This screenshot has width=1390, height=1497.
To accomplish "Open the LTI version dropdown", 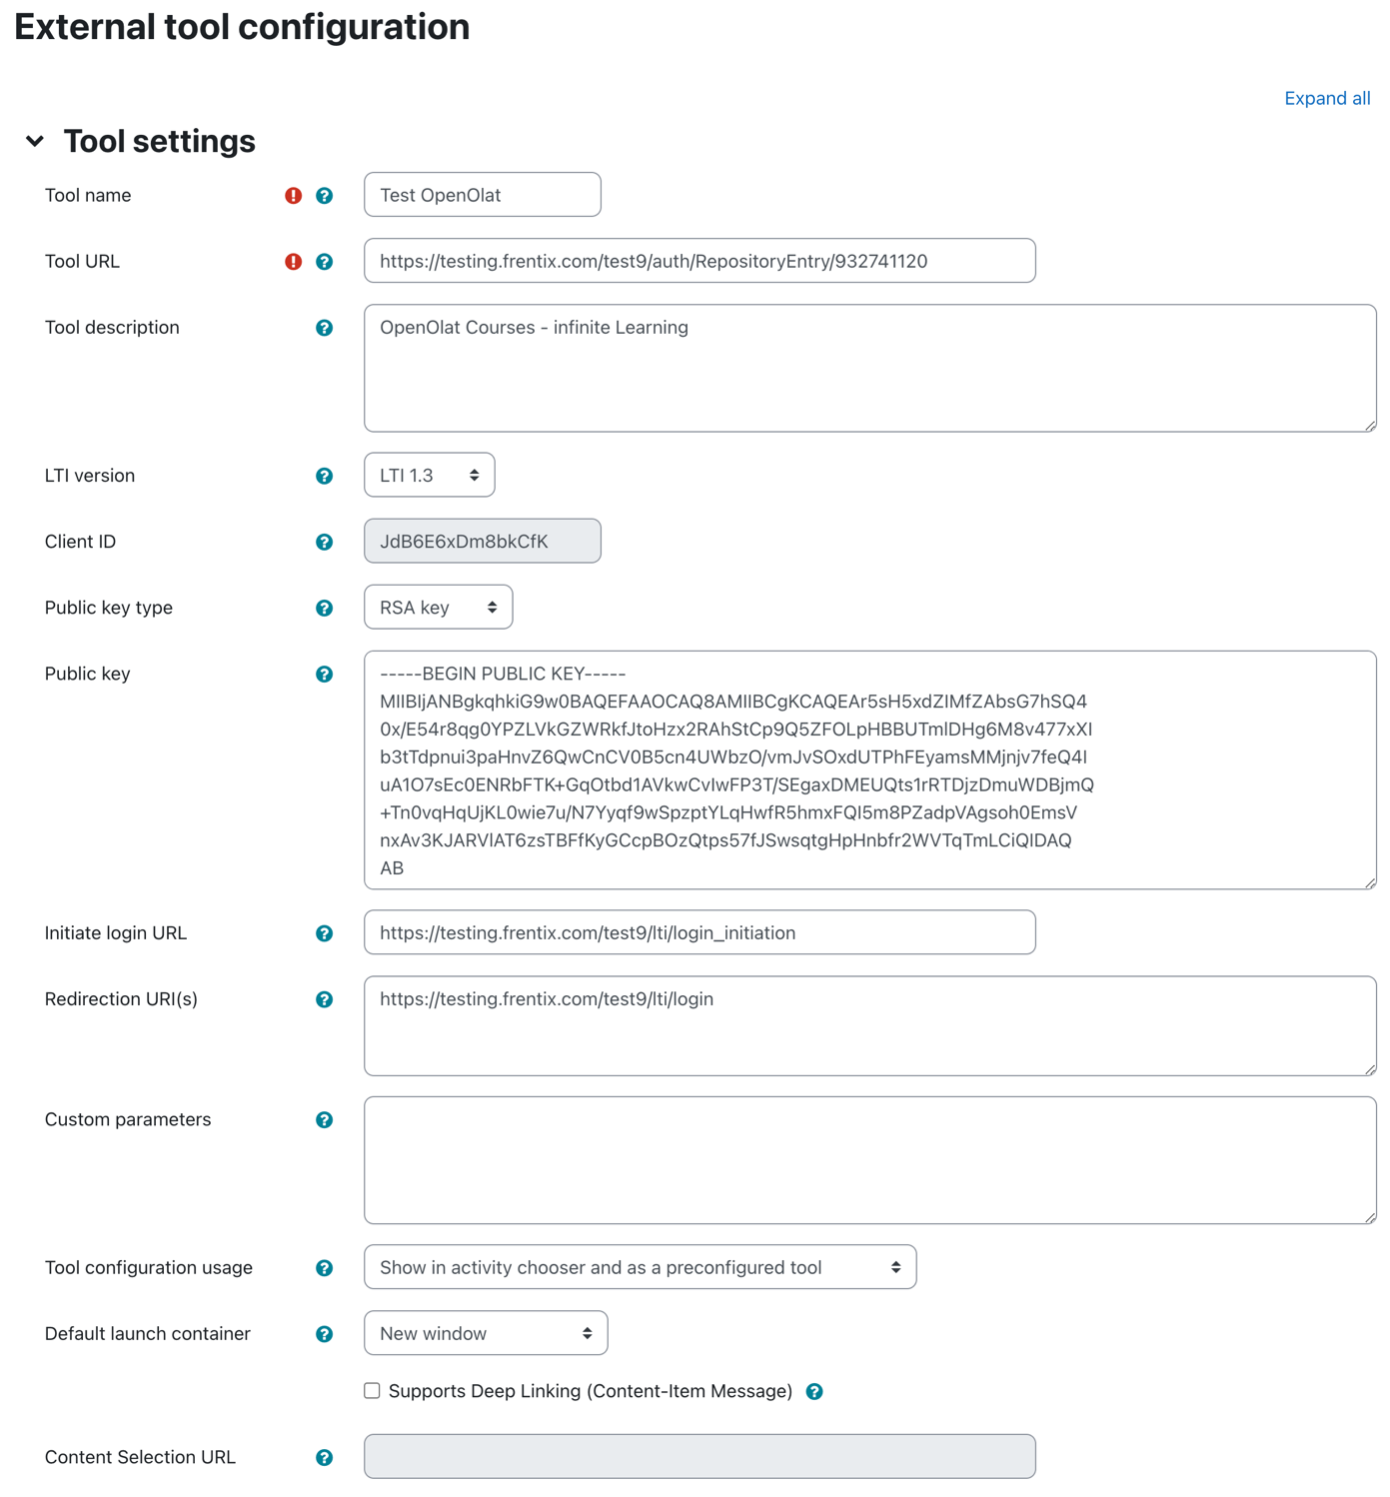I will [429, 475].
